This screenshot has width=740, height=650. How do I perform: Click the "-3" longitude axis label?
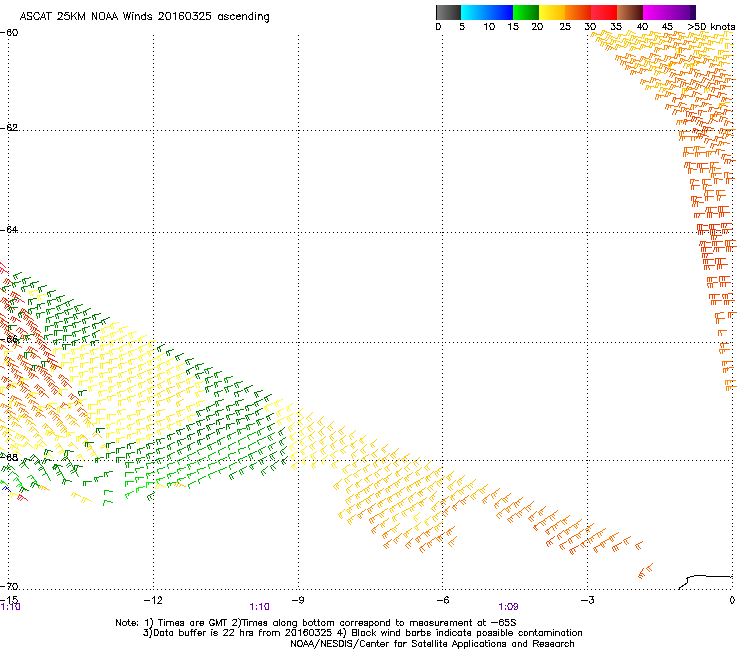point(588,600)
